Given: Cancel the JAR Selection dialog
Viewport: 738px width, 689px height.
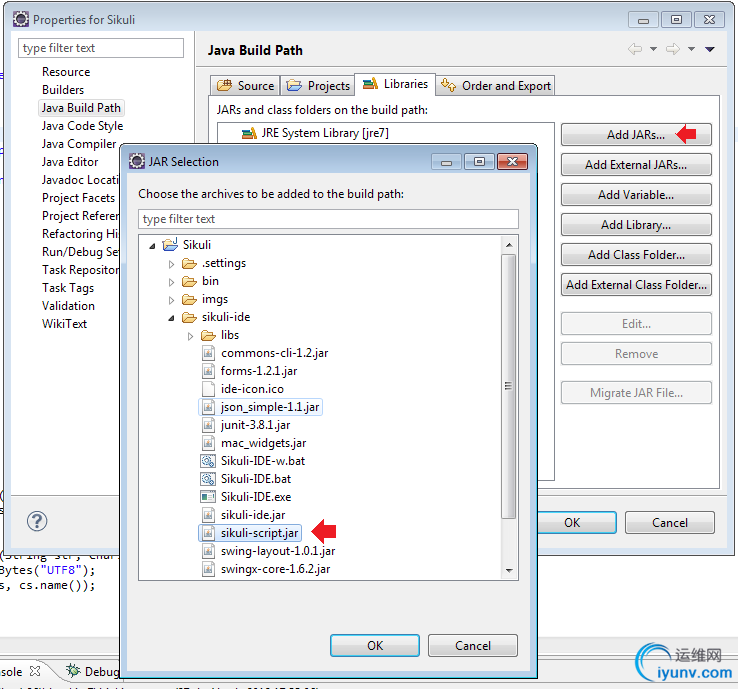Looking at the screenshot, I should click(x=473, y=645).
